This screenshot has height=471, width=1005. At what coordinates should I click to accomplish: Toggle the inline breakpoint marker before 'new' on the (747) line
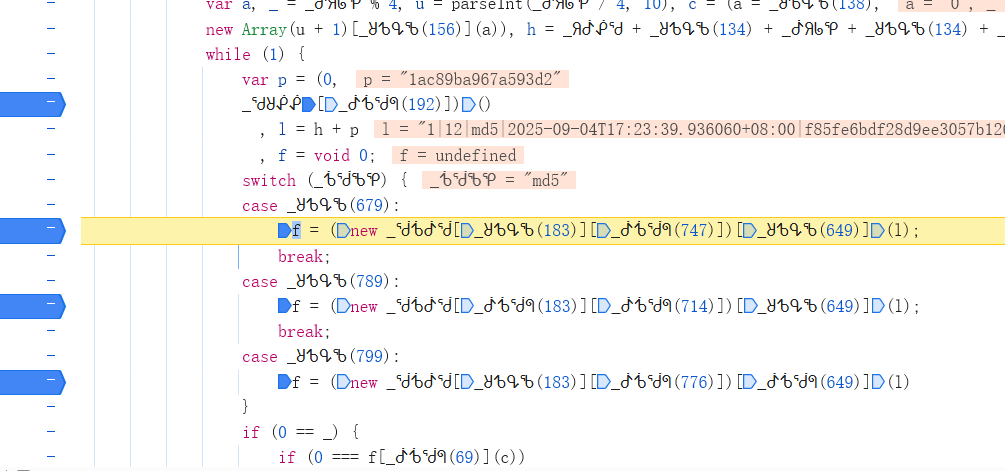point(344,231)
